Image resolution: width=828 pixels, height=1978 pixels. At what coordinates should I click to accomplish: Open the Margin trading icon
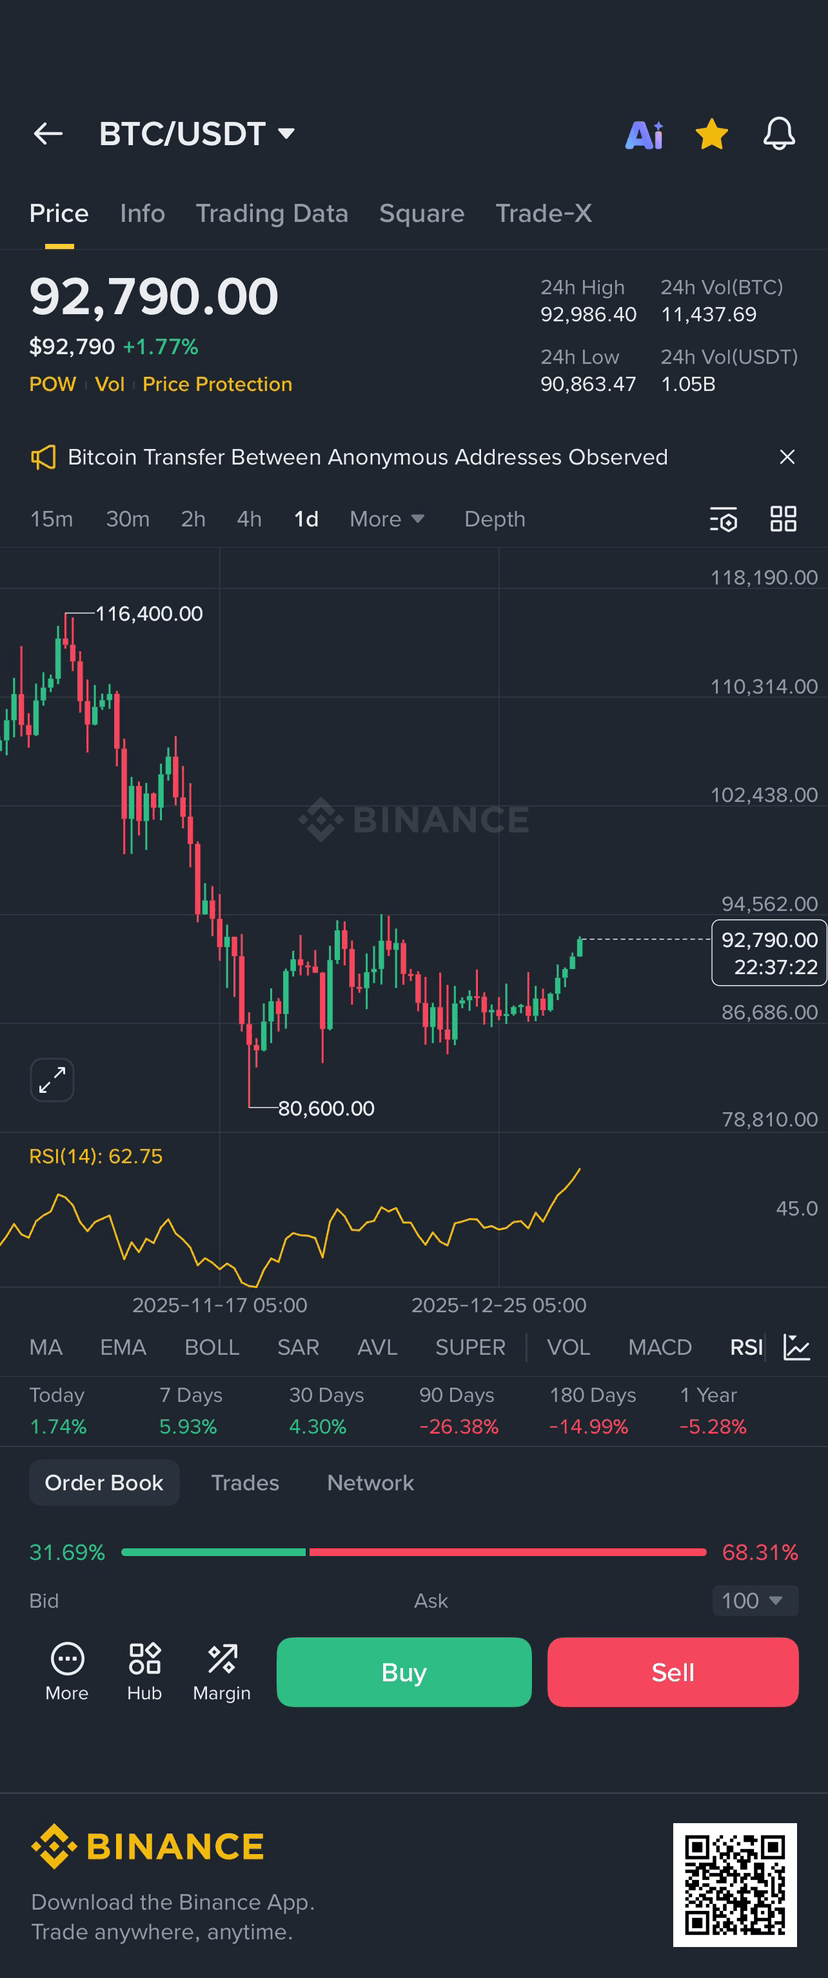pos(222,1671)
